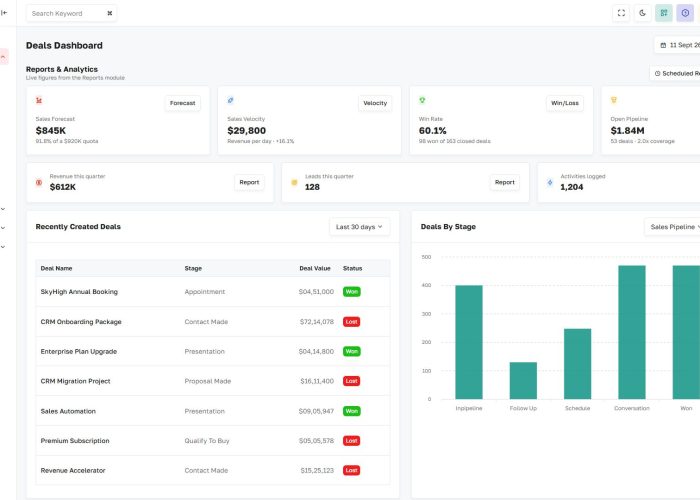Collapse the sidebar with the toggle icon
Screen dimensions: 700x500
coord(4,12)
